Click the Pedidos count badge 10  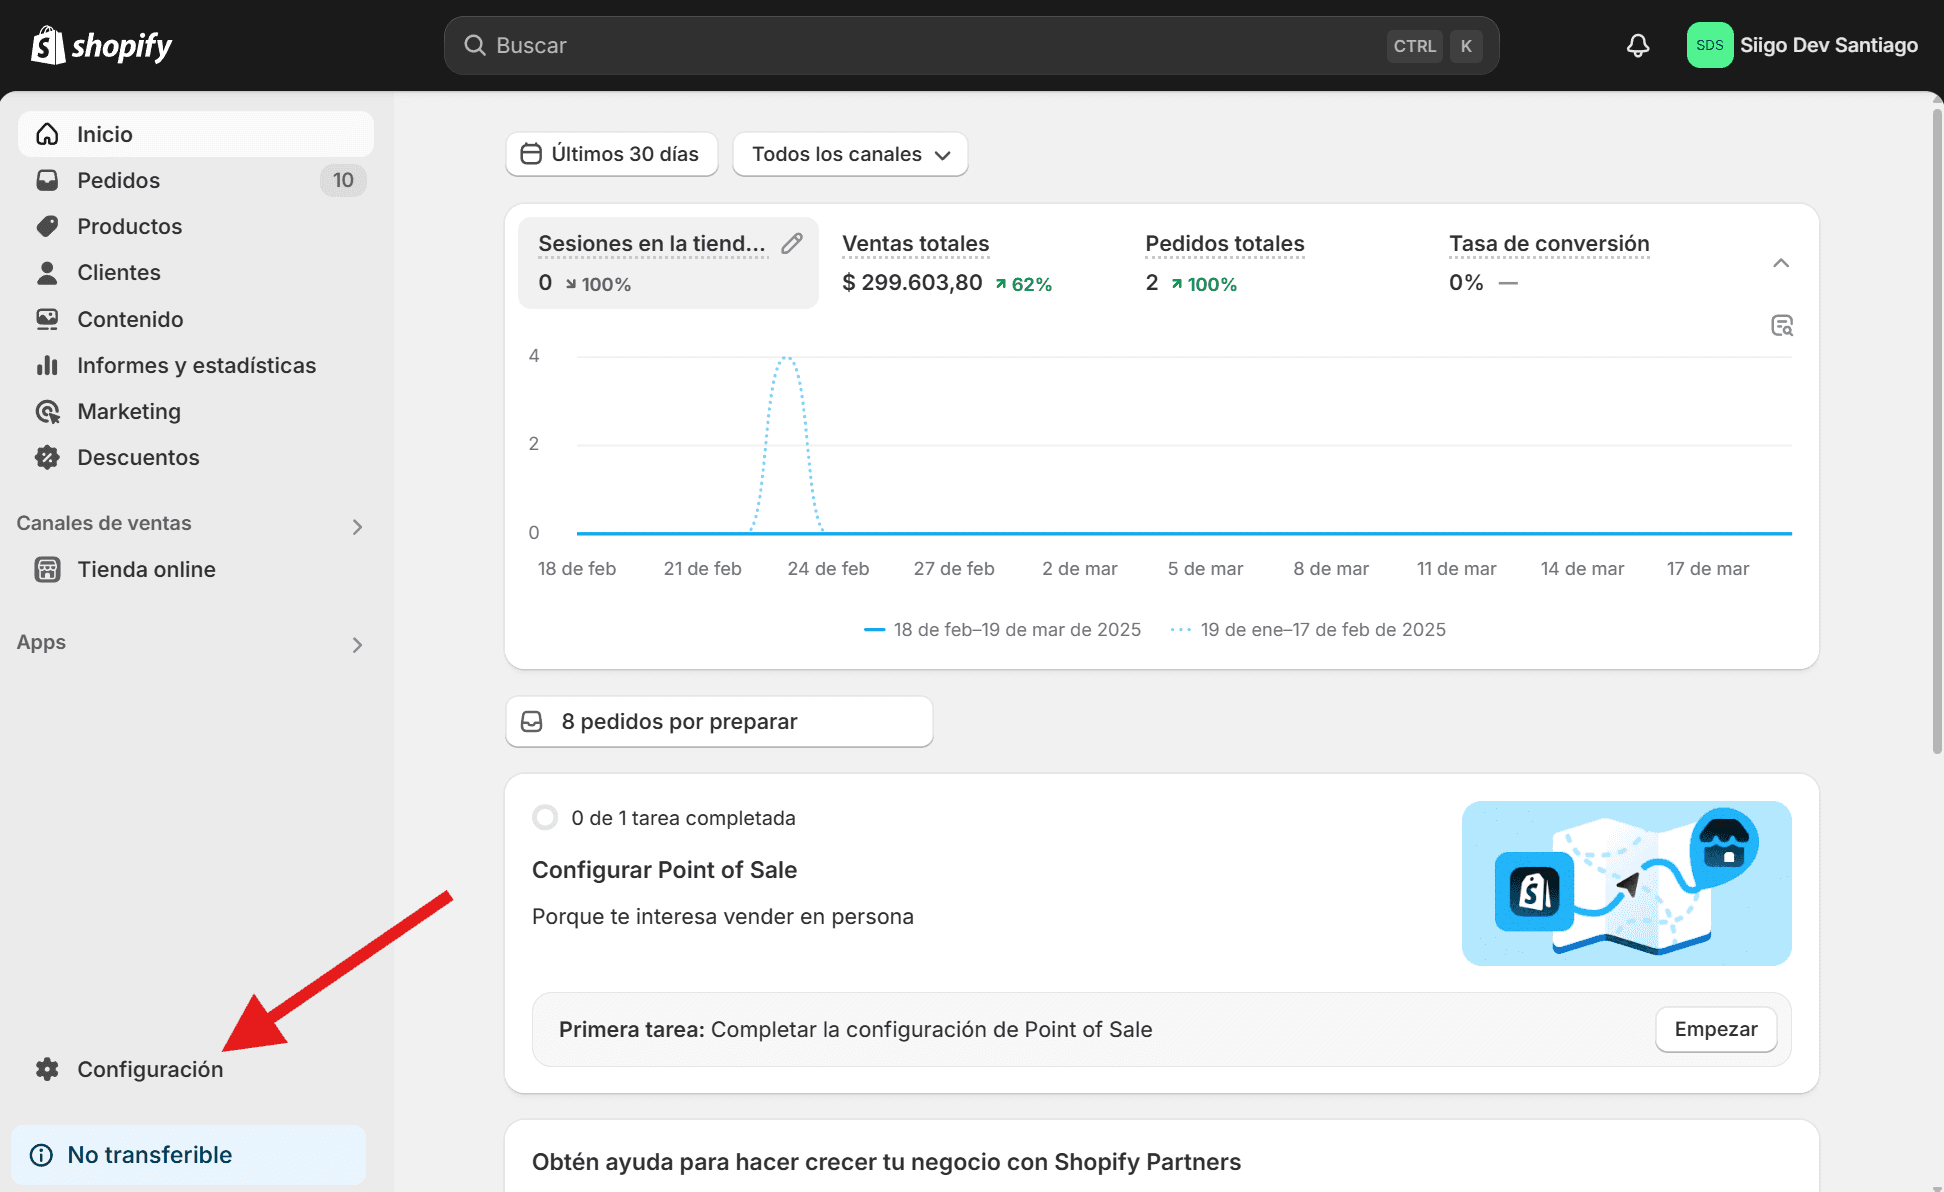[343, 180]
